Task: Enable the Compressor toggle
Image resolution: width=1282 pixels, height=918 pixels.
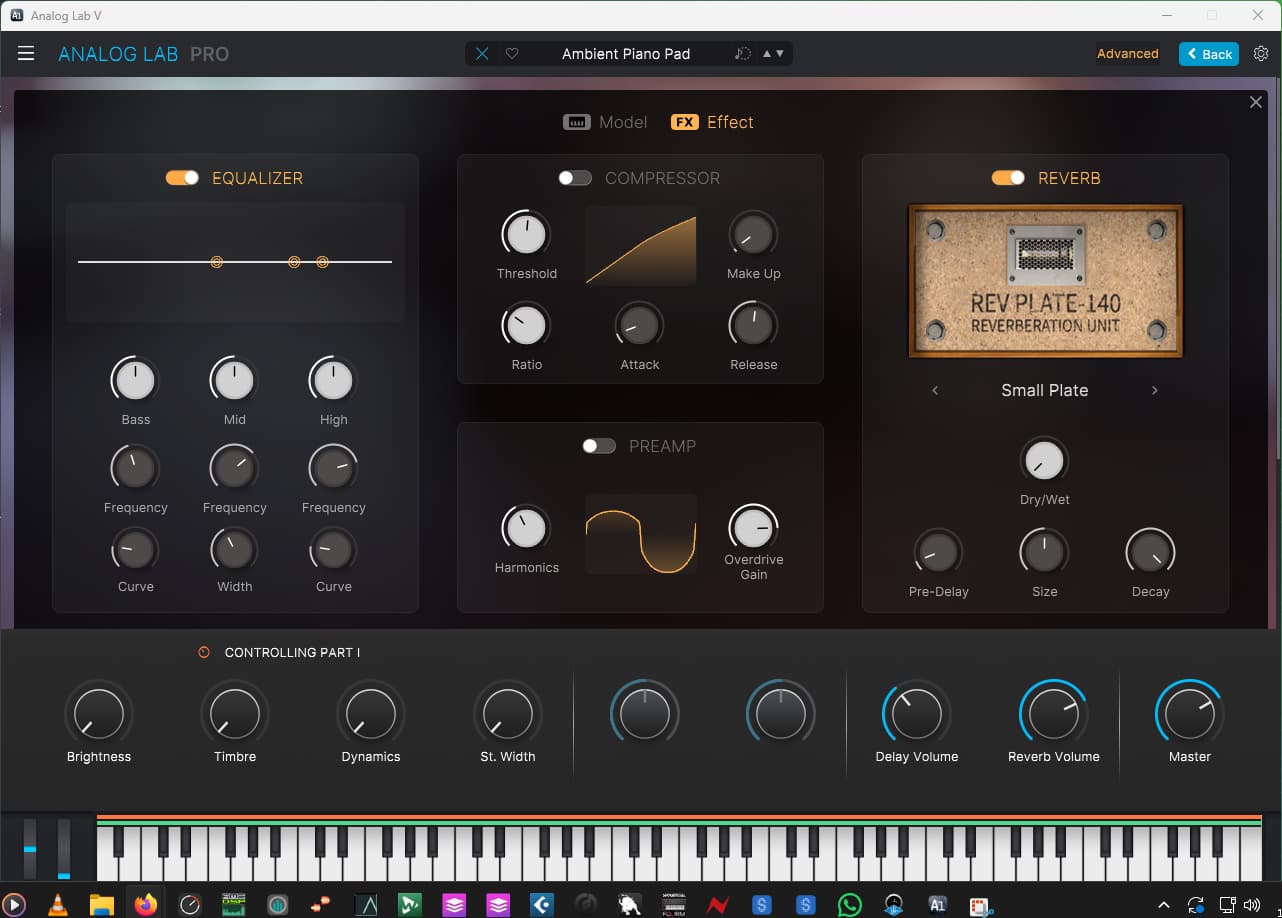Action: [x=575, y=178]
